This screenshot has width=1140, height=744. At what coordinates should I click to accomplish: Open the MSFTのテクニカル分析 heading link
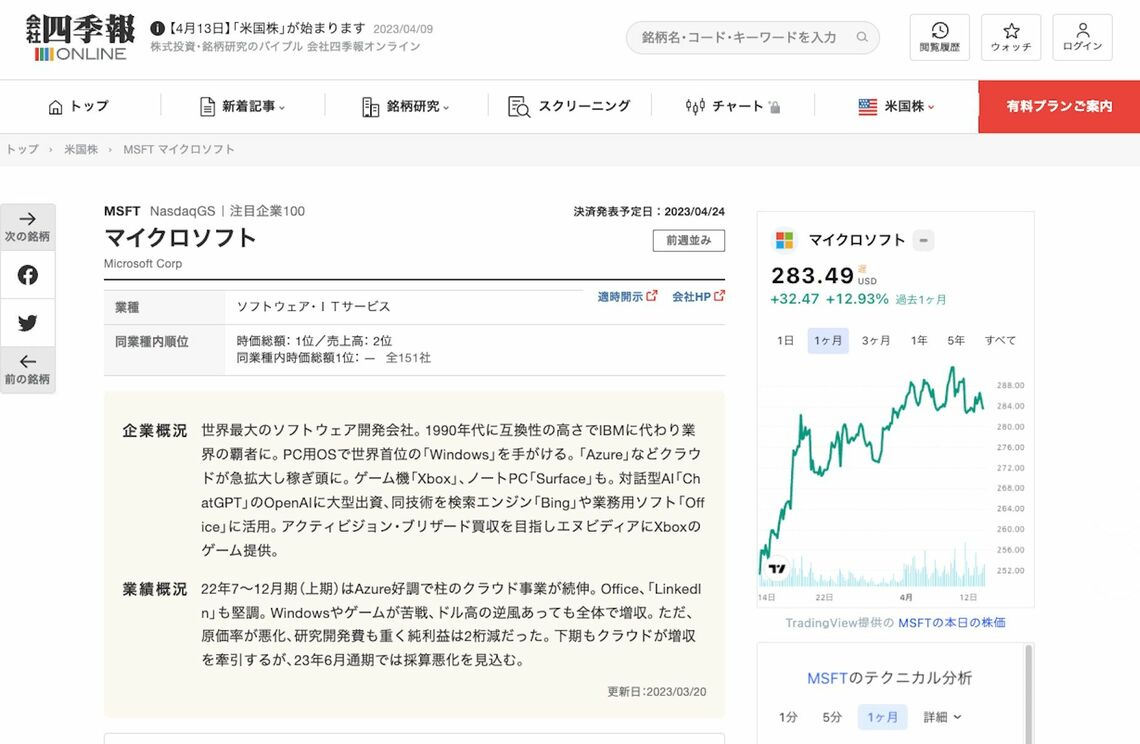point(889,678)
